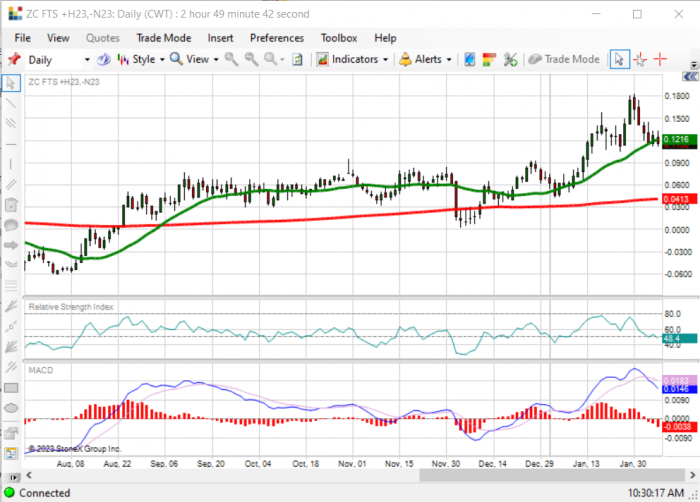Open the Daily interval dropdown
700x502 pixels.
coord(58,60)
